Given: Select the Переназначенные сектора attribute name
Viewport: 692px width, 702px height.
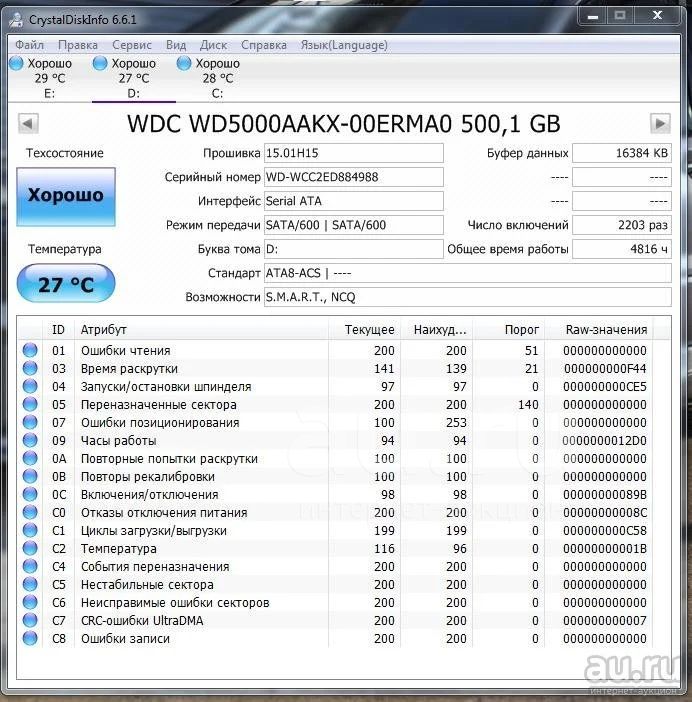Looking at the screenshot, I should click(x=158, y=405).
